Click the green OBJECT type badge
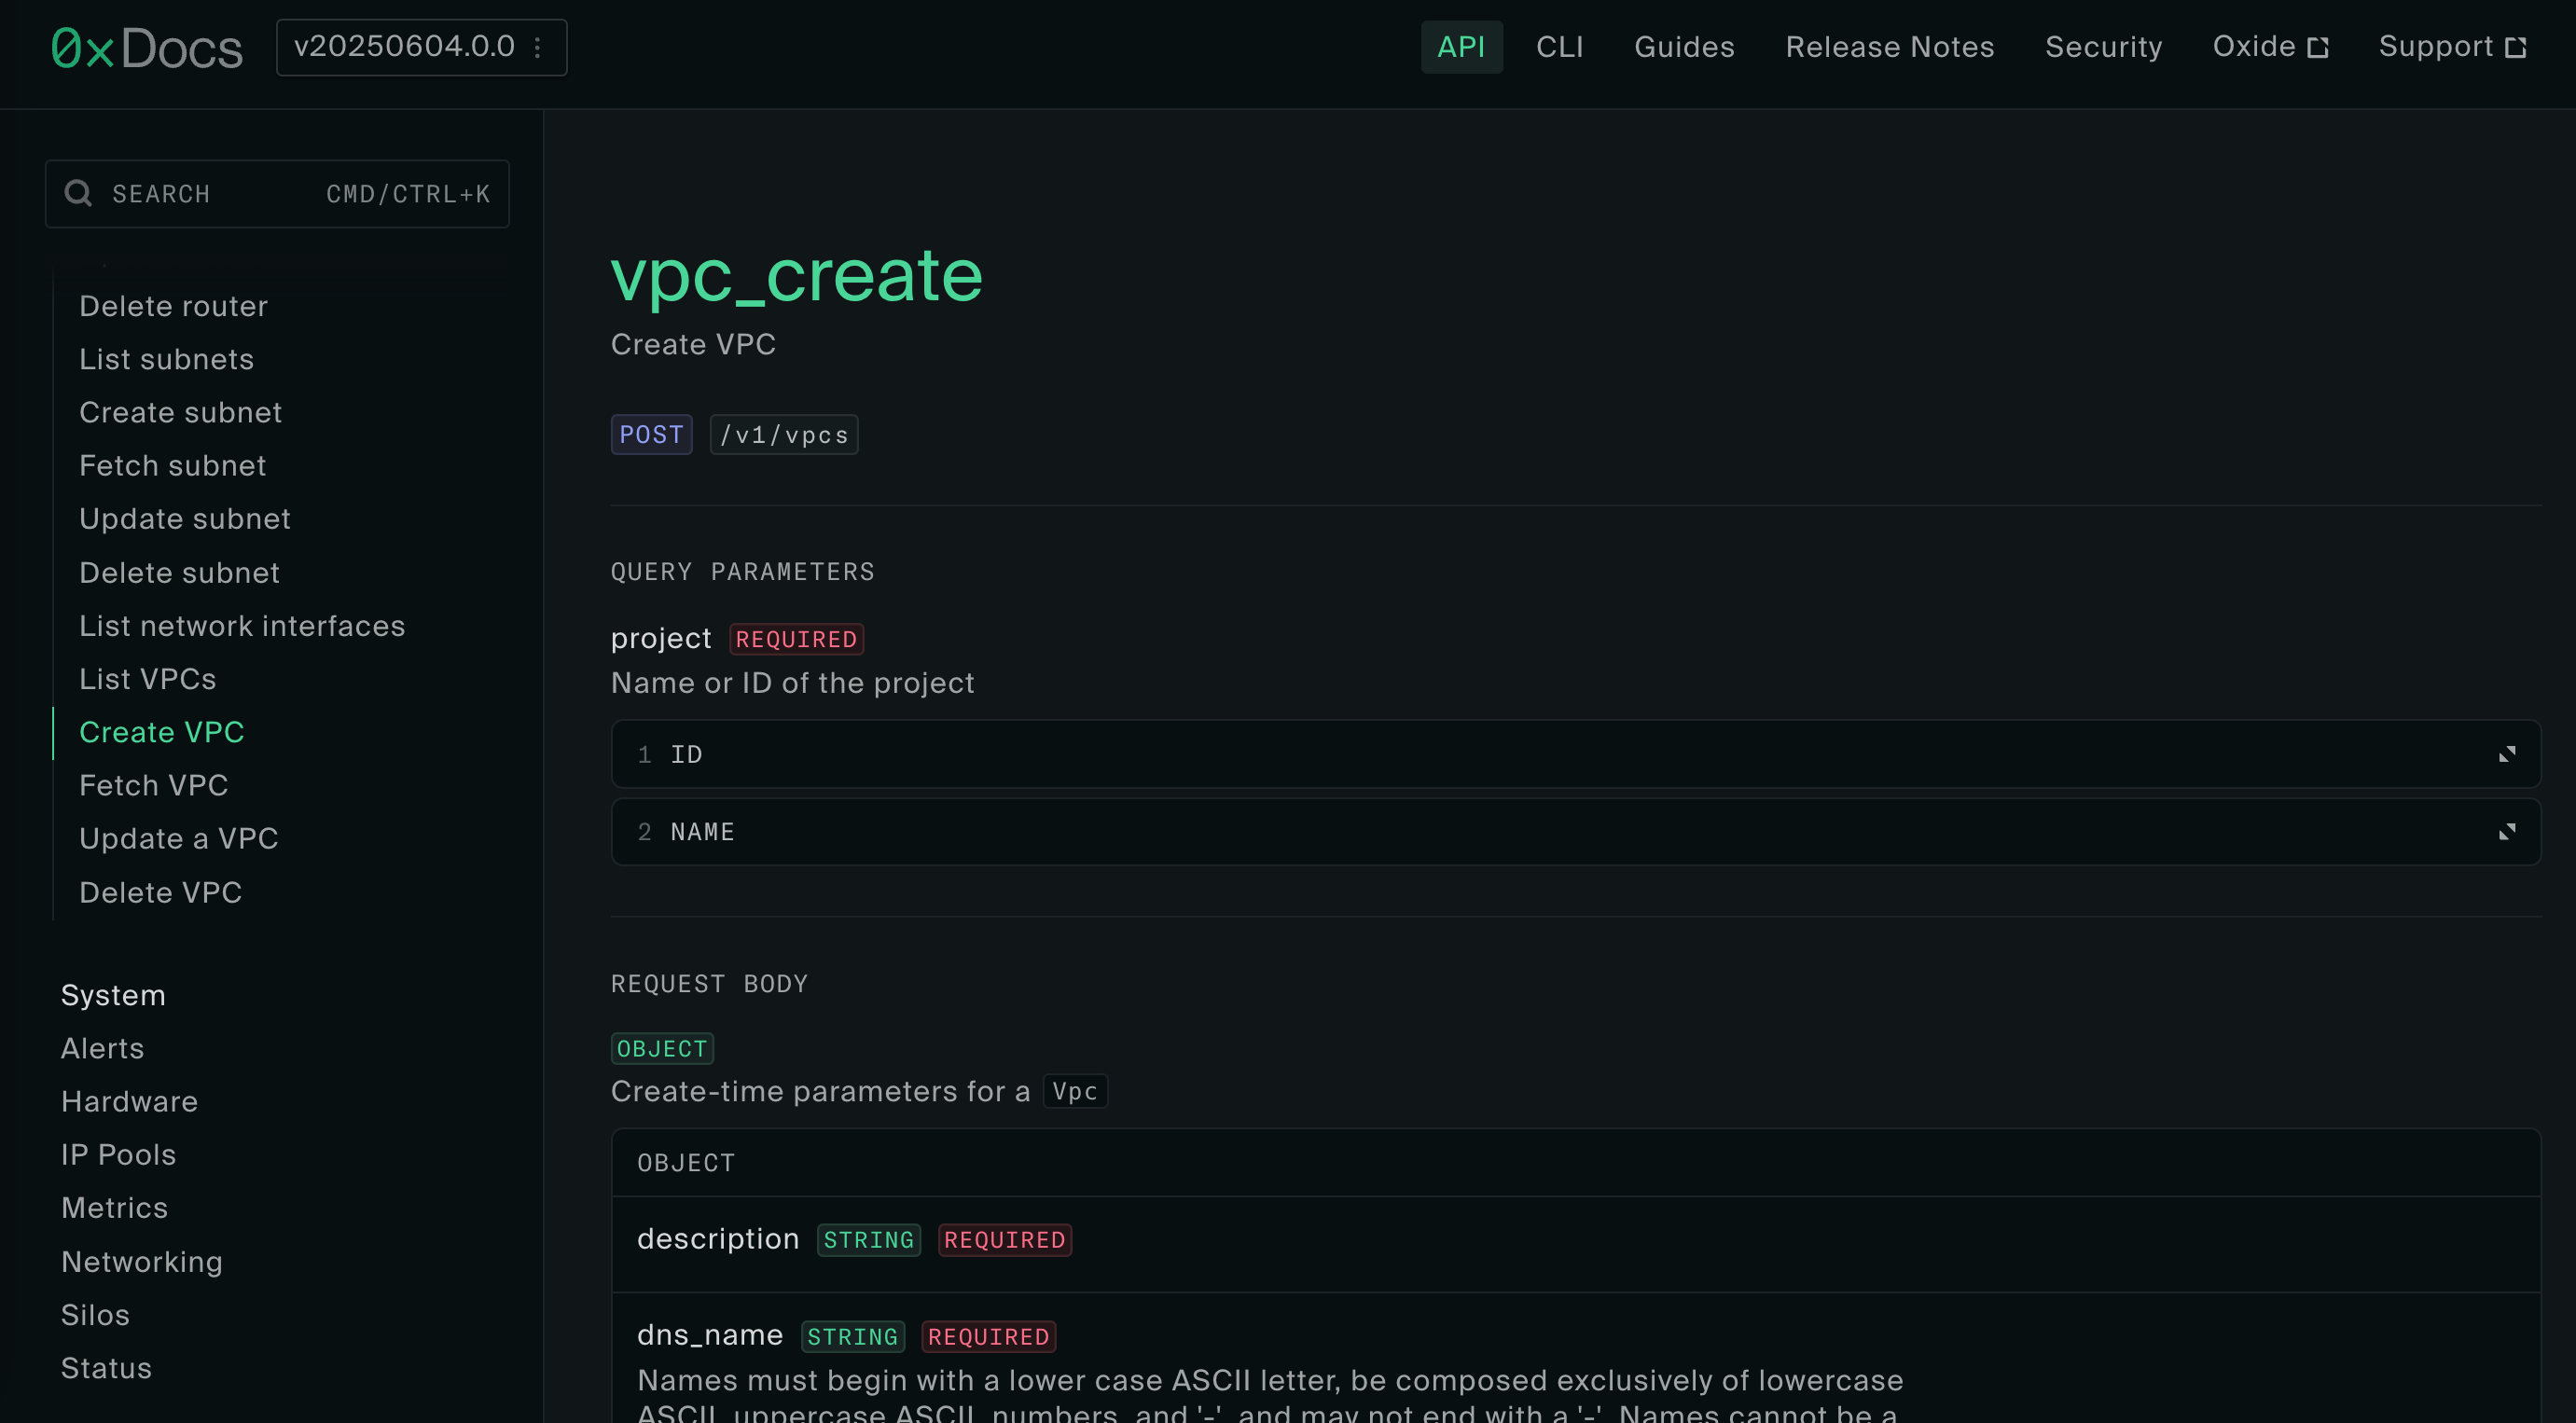Screen dimensions: 2576x1423 pyautogui.click(x=662, y=1048)
